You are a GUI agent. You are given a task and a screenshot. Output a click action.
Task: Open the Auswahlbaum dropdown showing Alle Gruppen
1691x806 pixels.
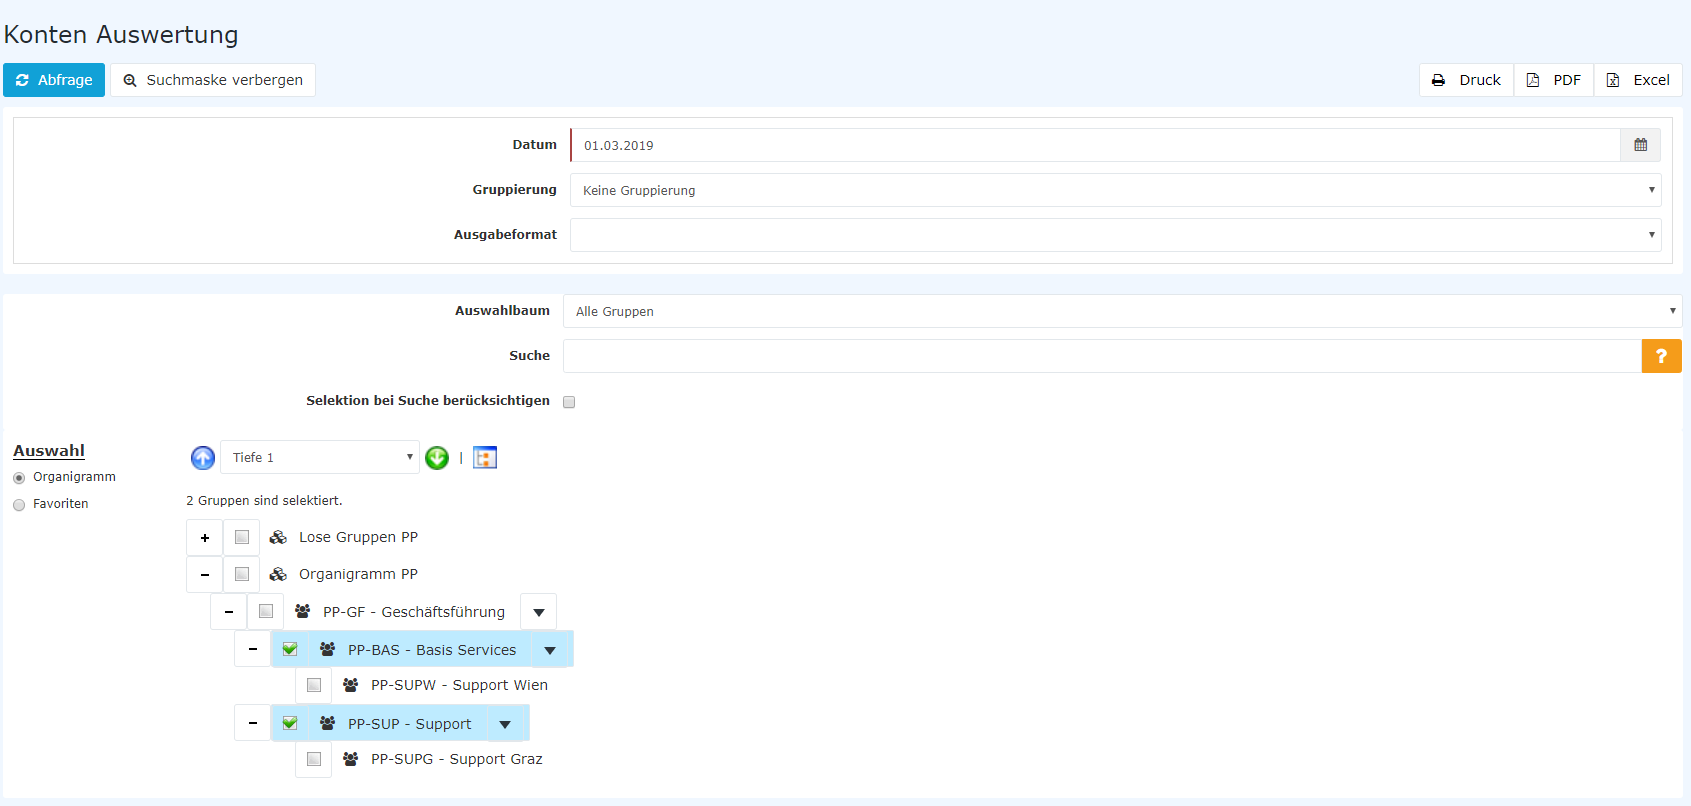1122,311
